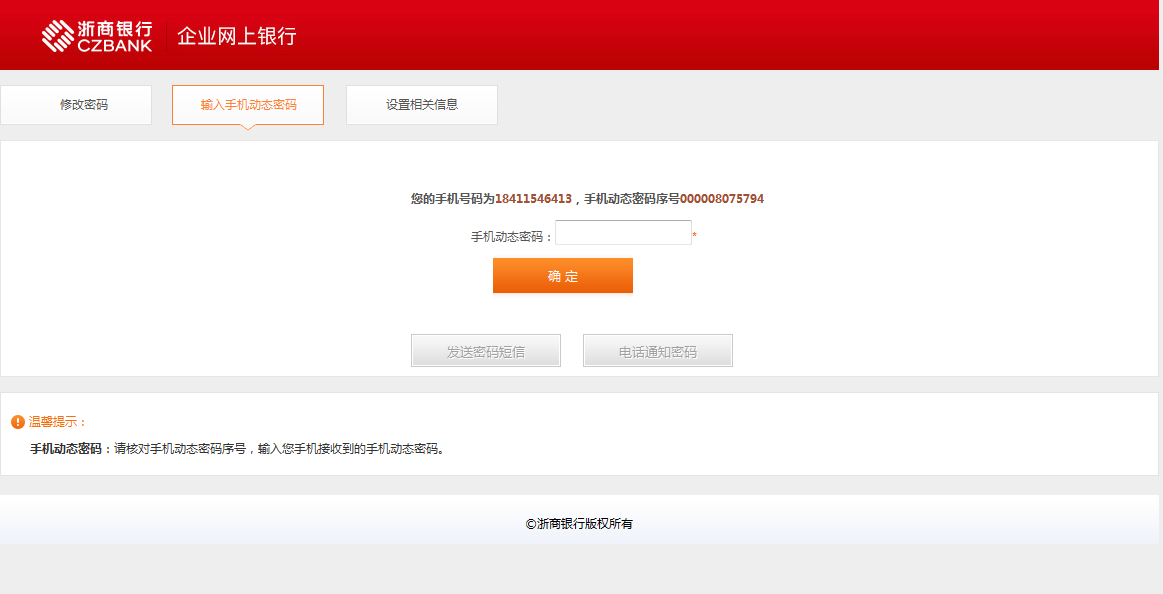Click the 企业网上银行 header title

[x=237, y=36]
